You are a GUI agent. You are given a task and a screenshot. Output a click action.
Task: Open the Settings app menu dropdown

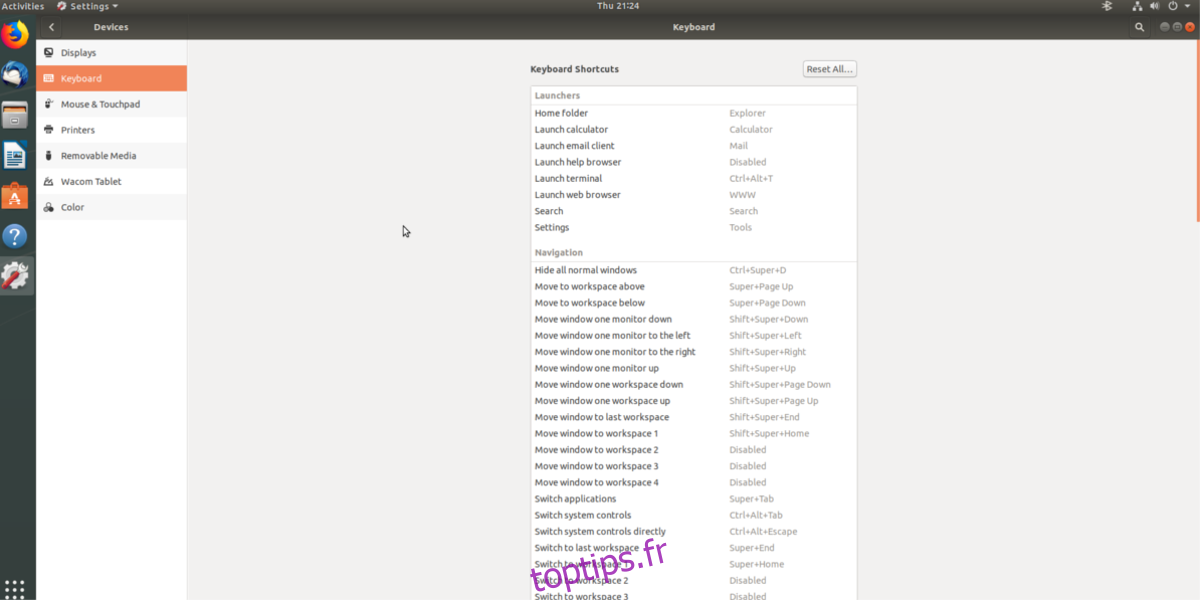(88, 6)
